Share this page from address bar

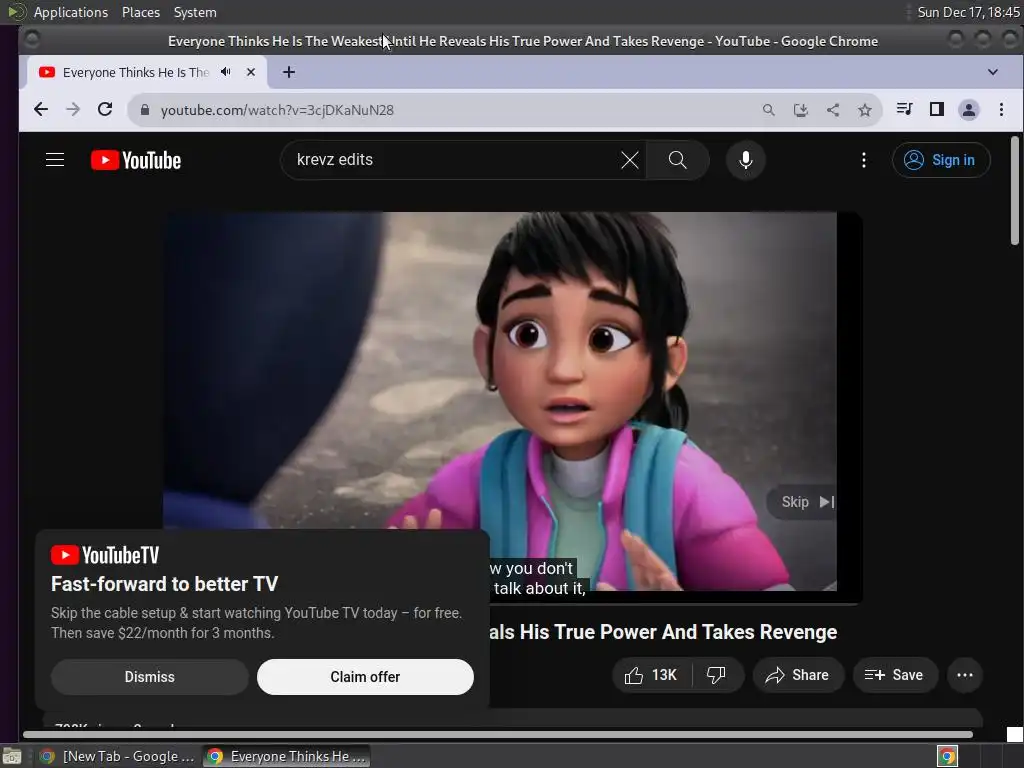click(x=833, y=110)
